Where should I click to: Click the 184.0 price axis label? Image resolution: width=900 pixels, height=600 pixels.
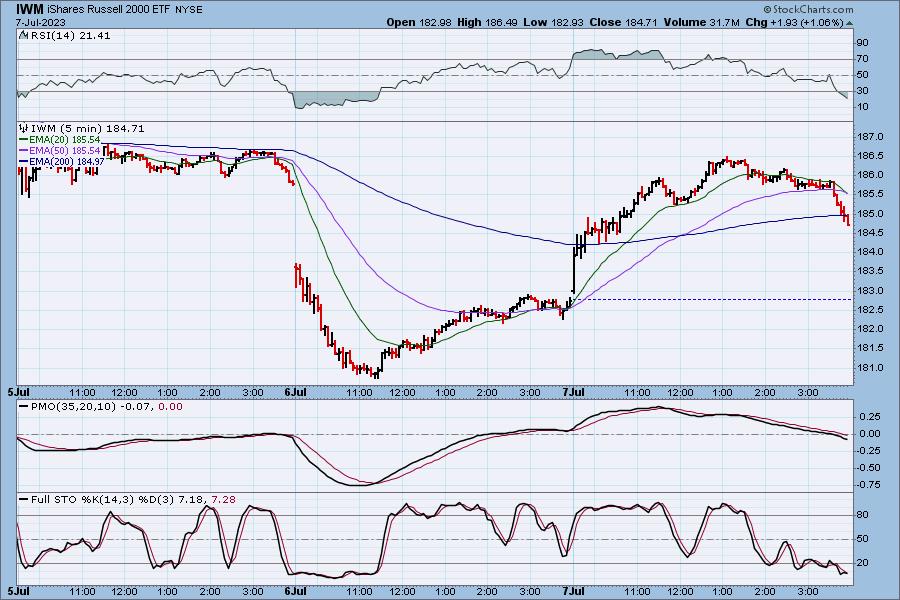click(x=872, y=251)
